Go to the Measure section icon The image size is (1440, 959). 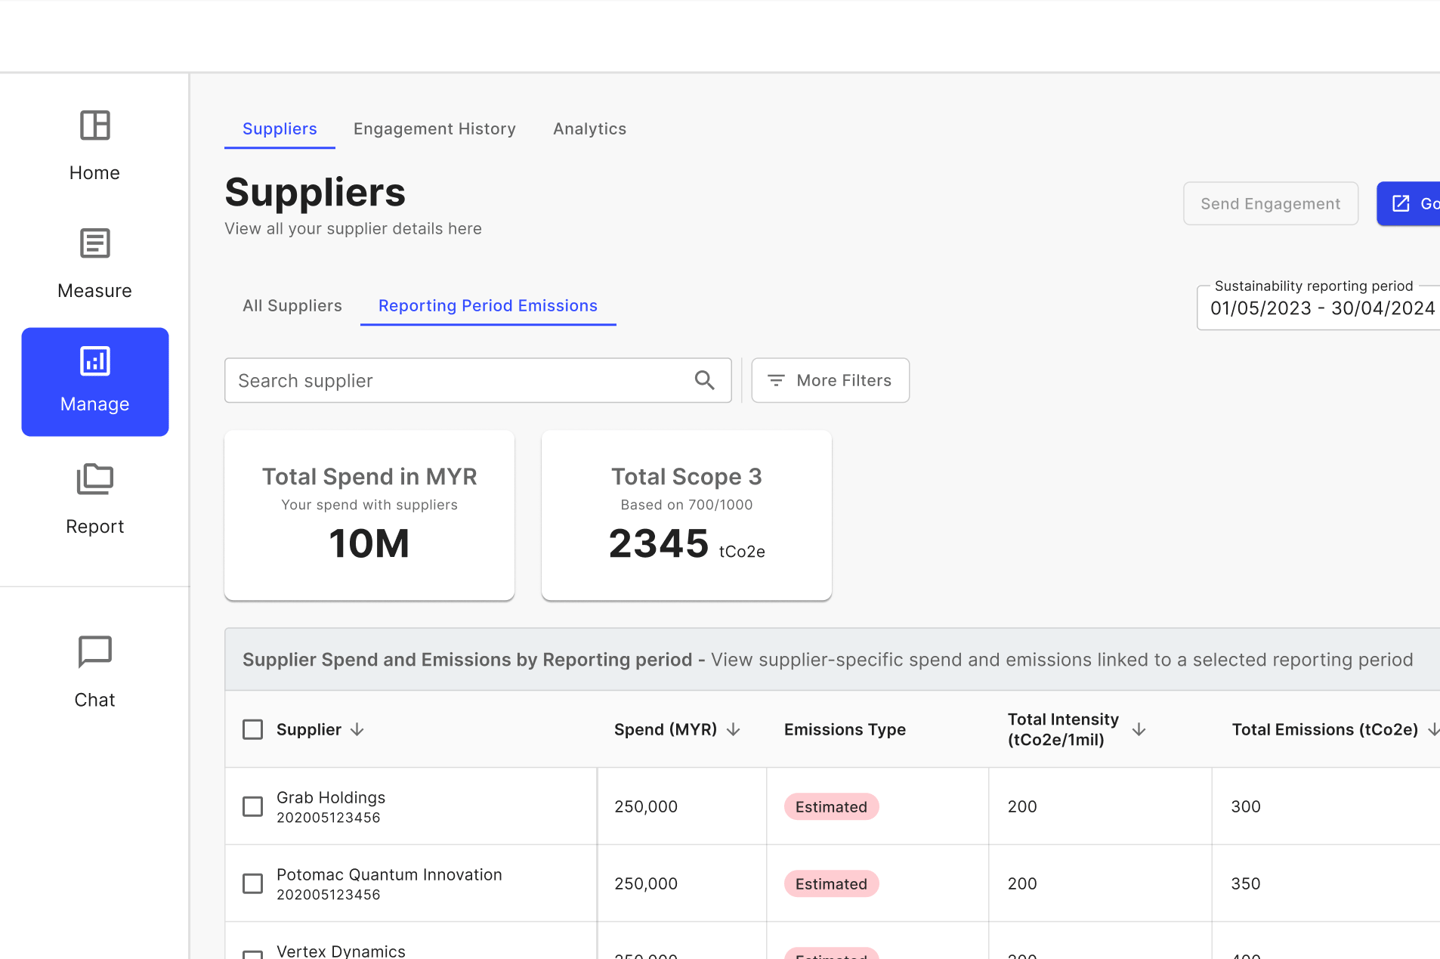[95, 243]
